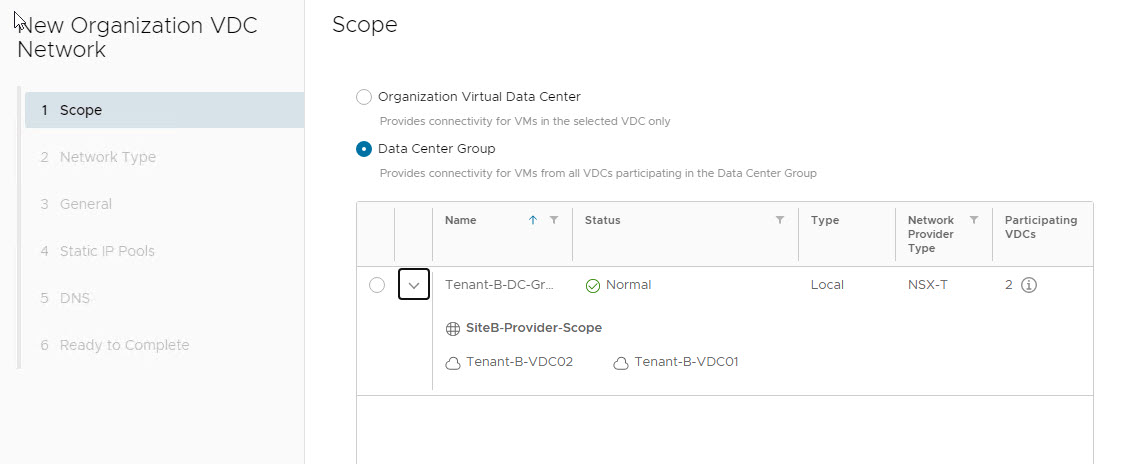This screenshot has height=464, width=1122.
Task: Click the Tenant-B-VDC02 label
Action: pyautogui.click(x=519, y=362)
